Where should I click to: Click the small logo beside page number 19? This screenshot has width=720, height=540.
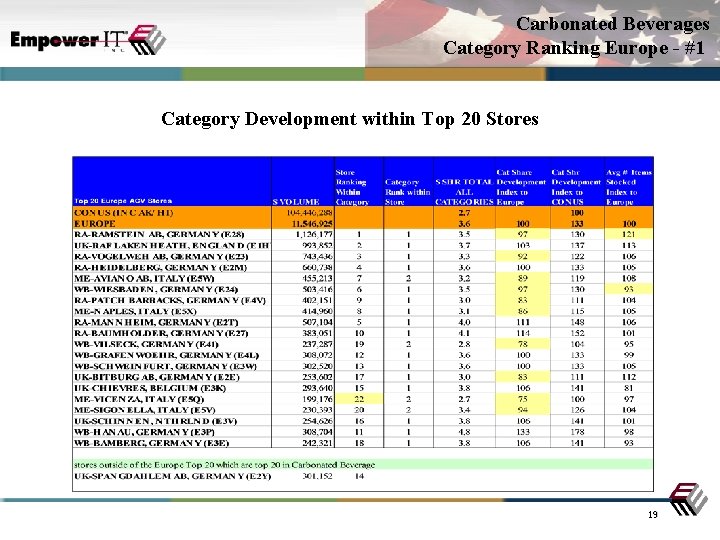click(687, 500)
